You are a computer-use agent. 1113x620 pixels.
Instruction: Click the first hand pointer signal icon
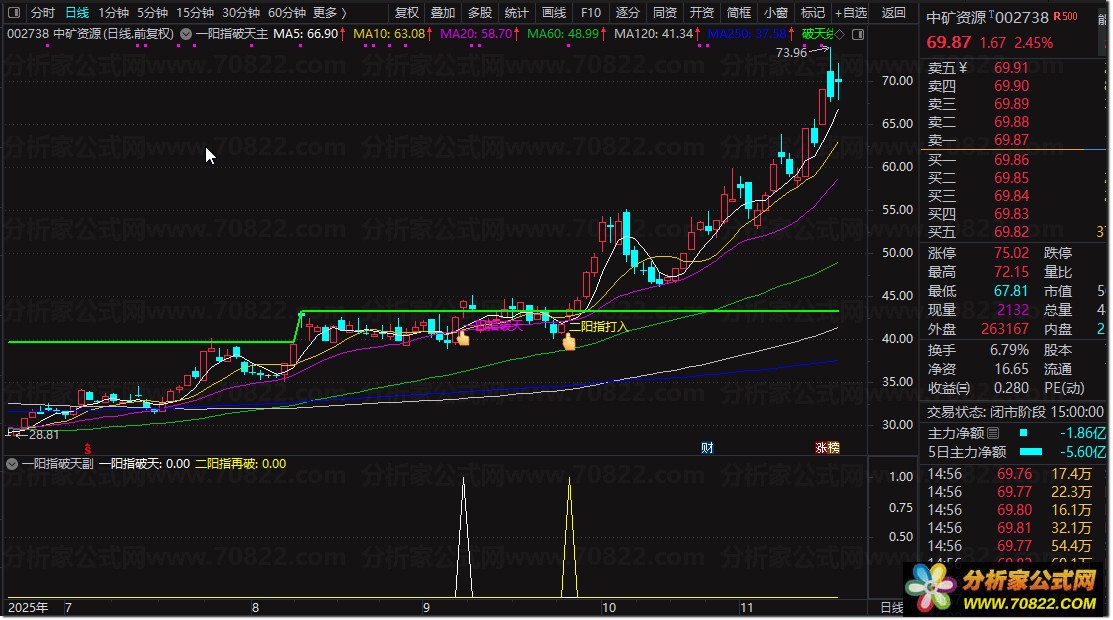click(462, 340)
